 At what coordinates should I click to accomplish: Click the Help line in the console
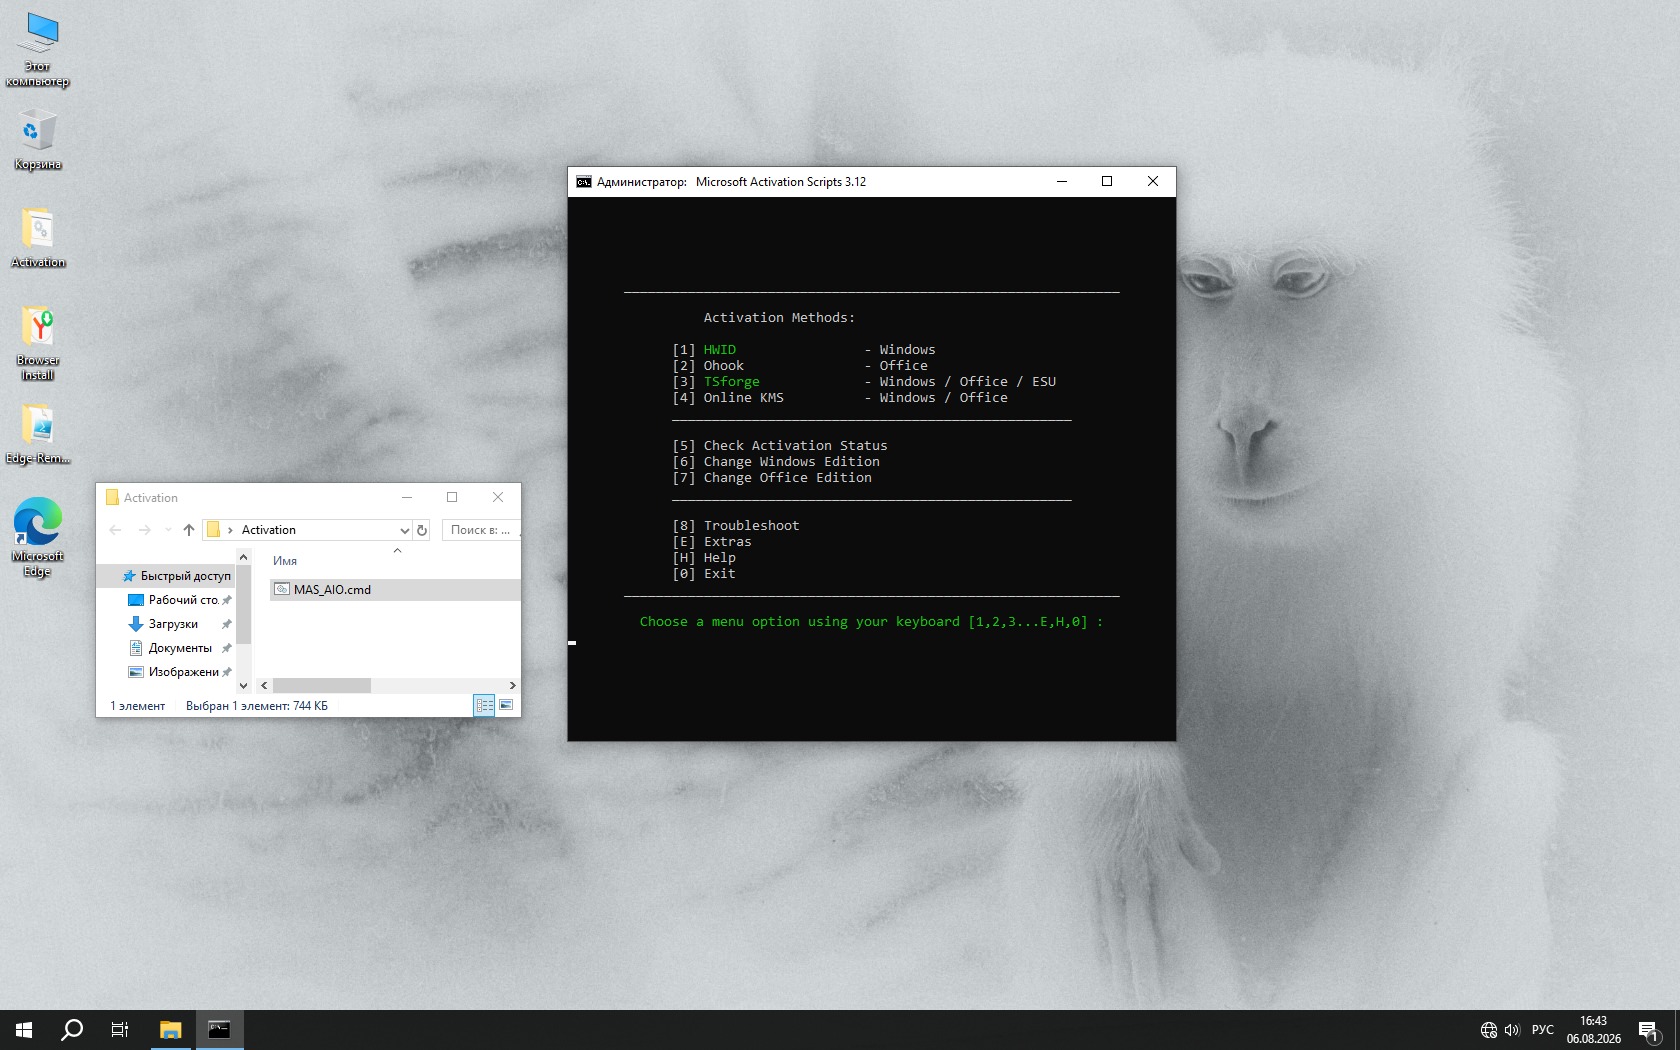tap(704, 558)
